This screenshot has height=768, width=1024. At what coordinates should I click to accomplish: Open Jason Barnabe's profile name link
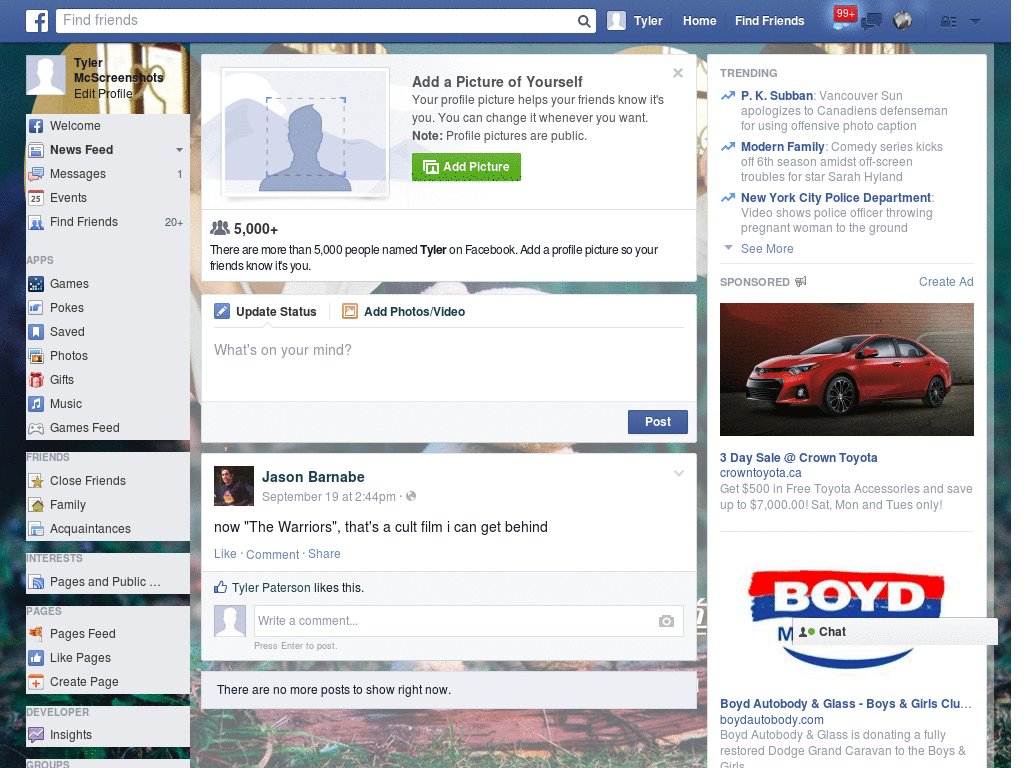click(313, 477)
